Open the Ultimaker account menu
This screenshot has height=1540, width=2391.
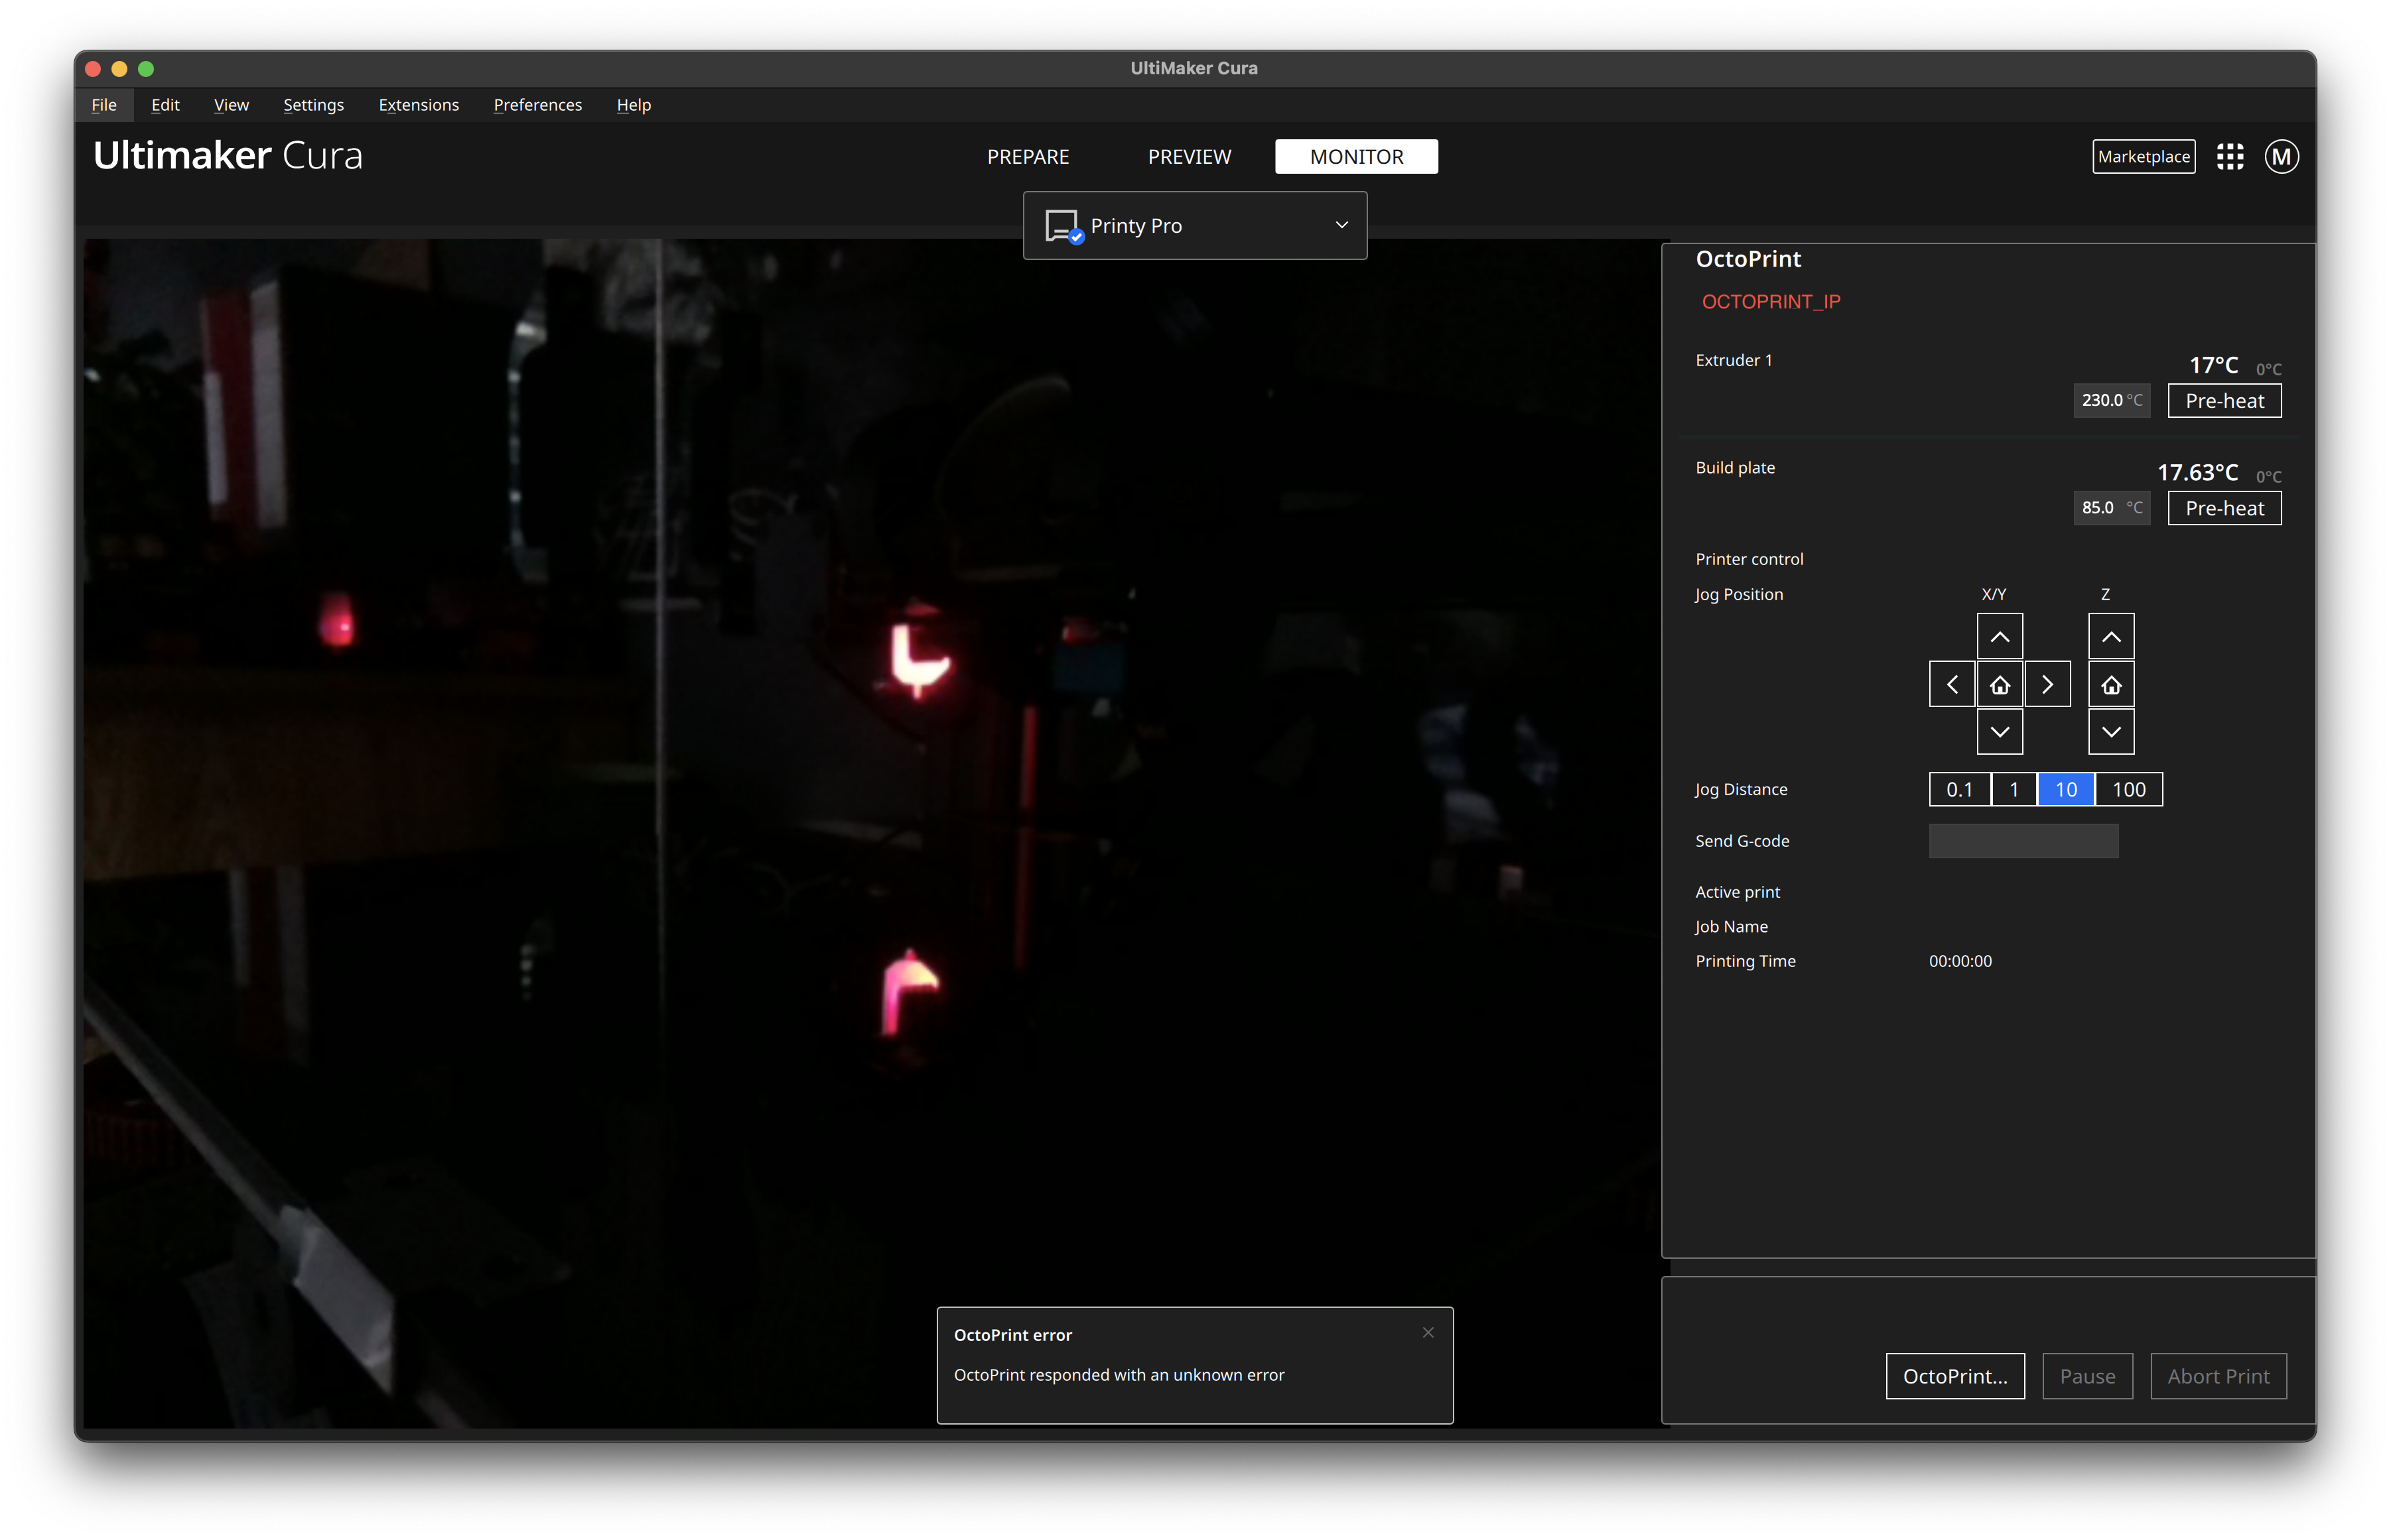click(2280, 156)
